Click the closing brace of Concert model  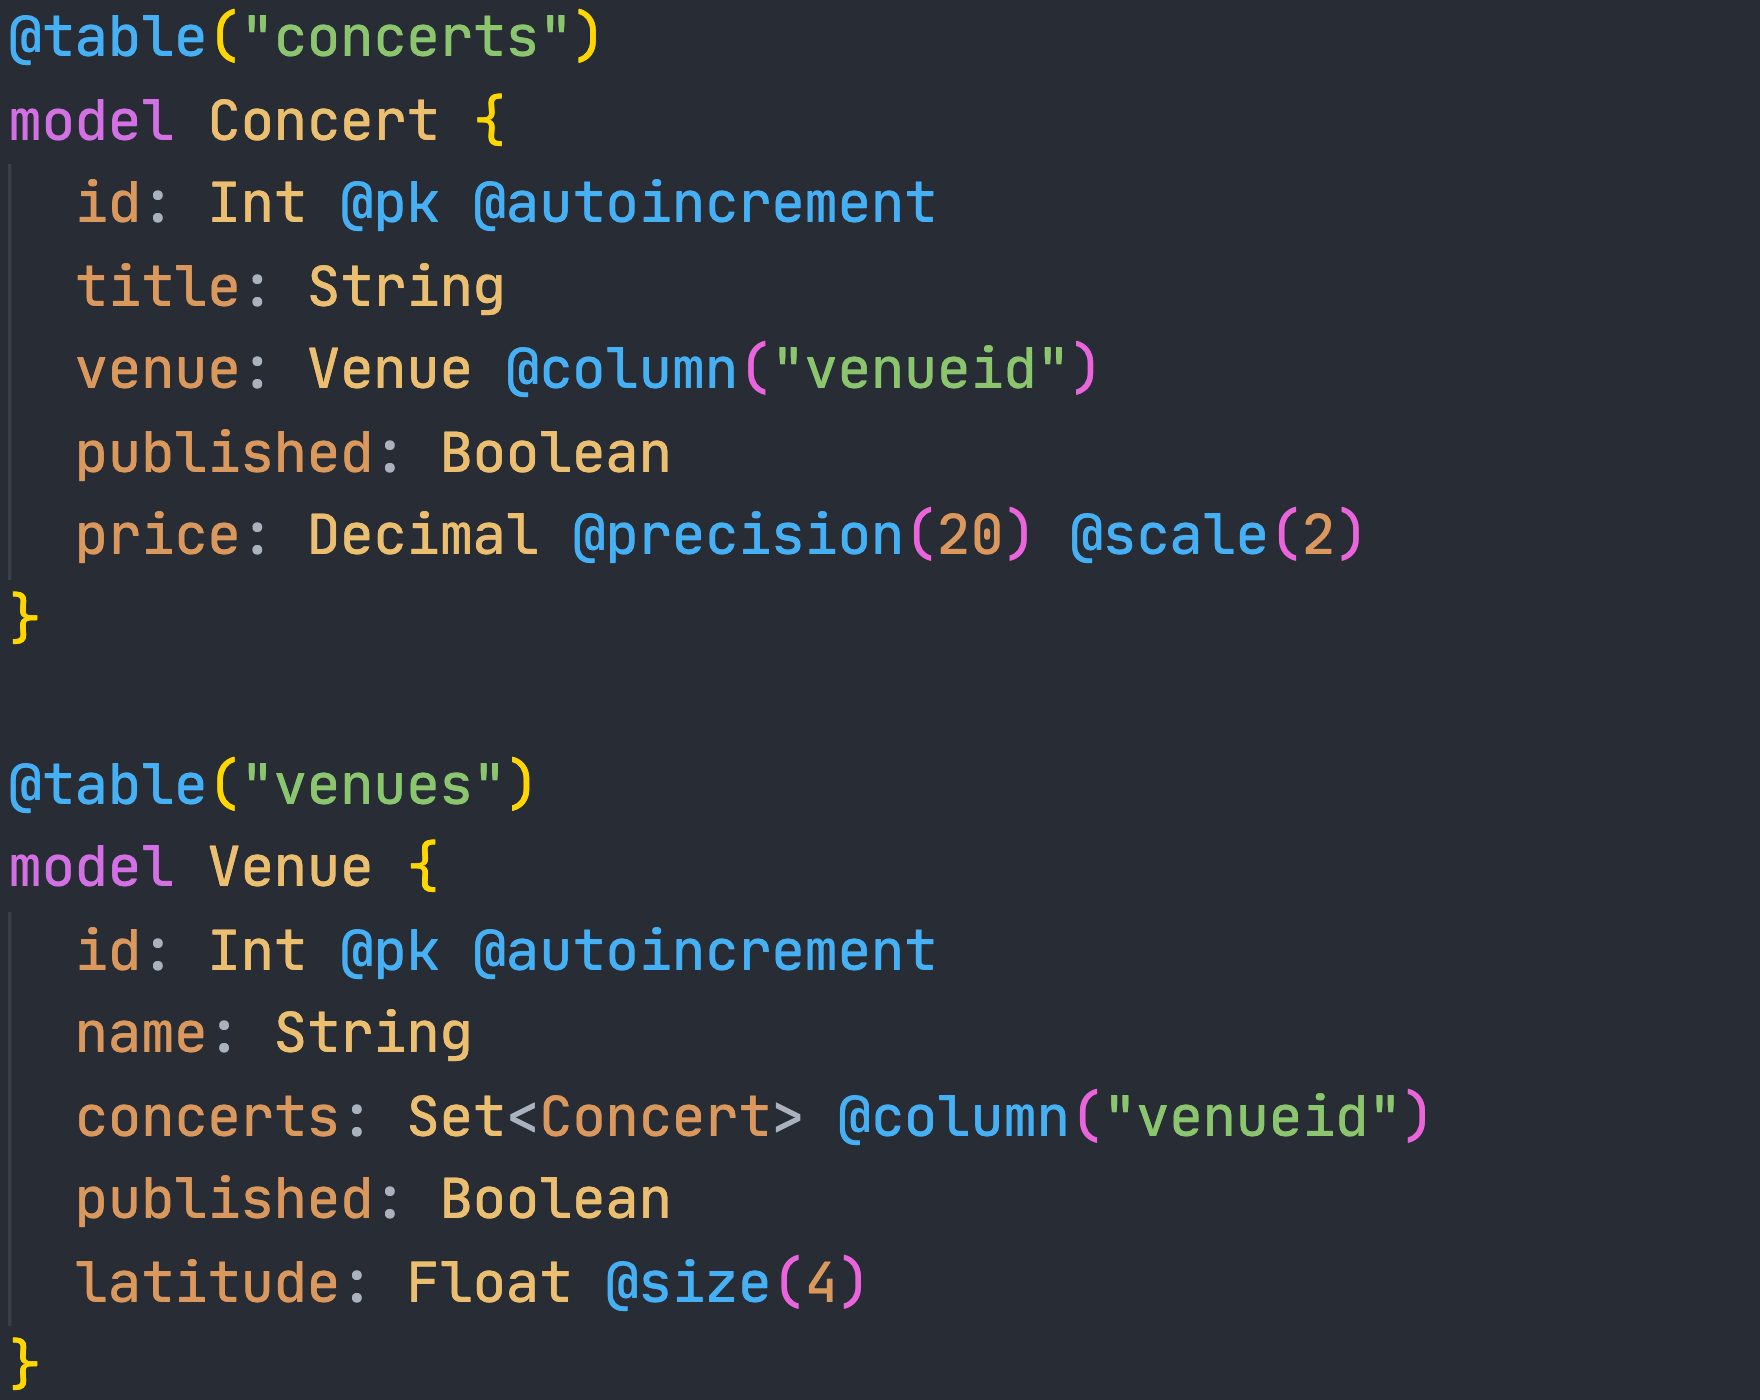pos(24,617)
